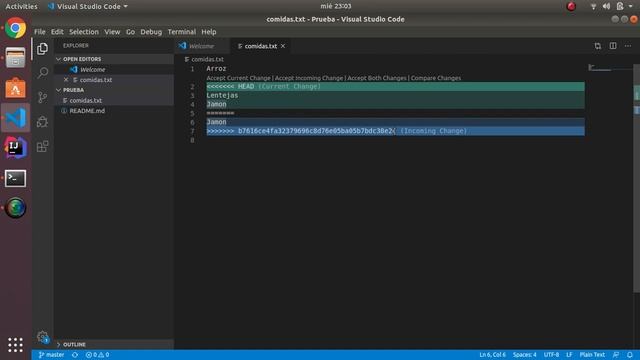Click the master branch indicator in status bar
The height and width of the screenshot is (360, 640).
coord(51,355)
